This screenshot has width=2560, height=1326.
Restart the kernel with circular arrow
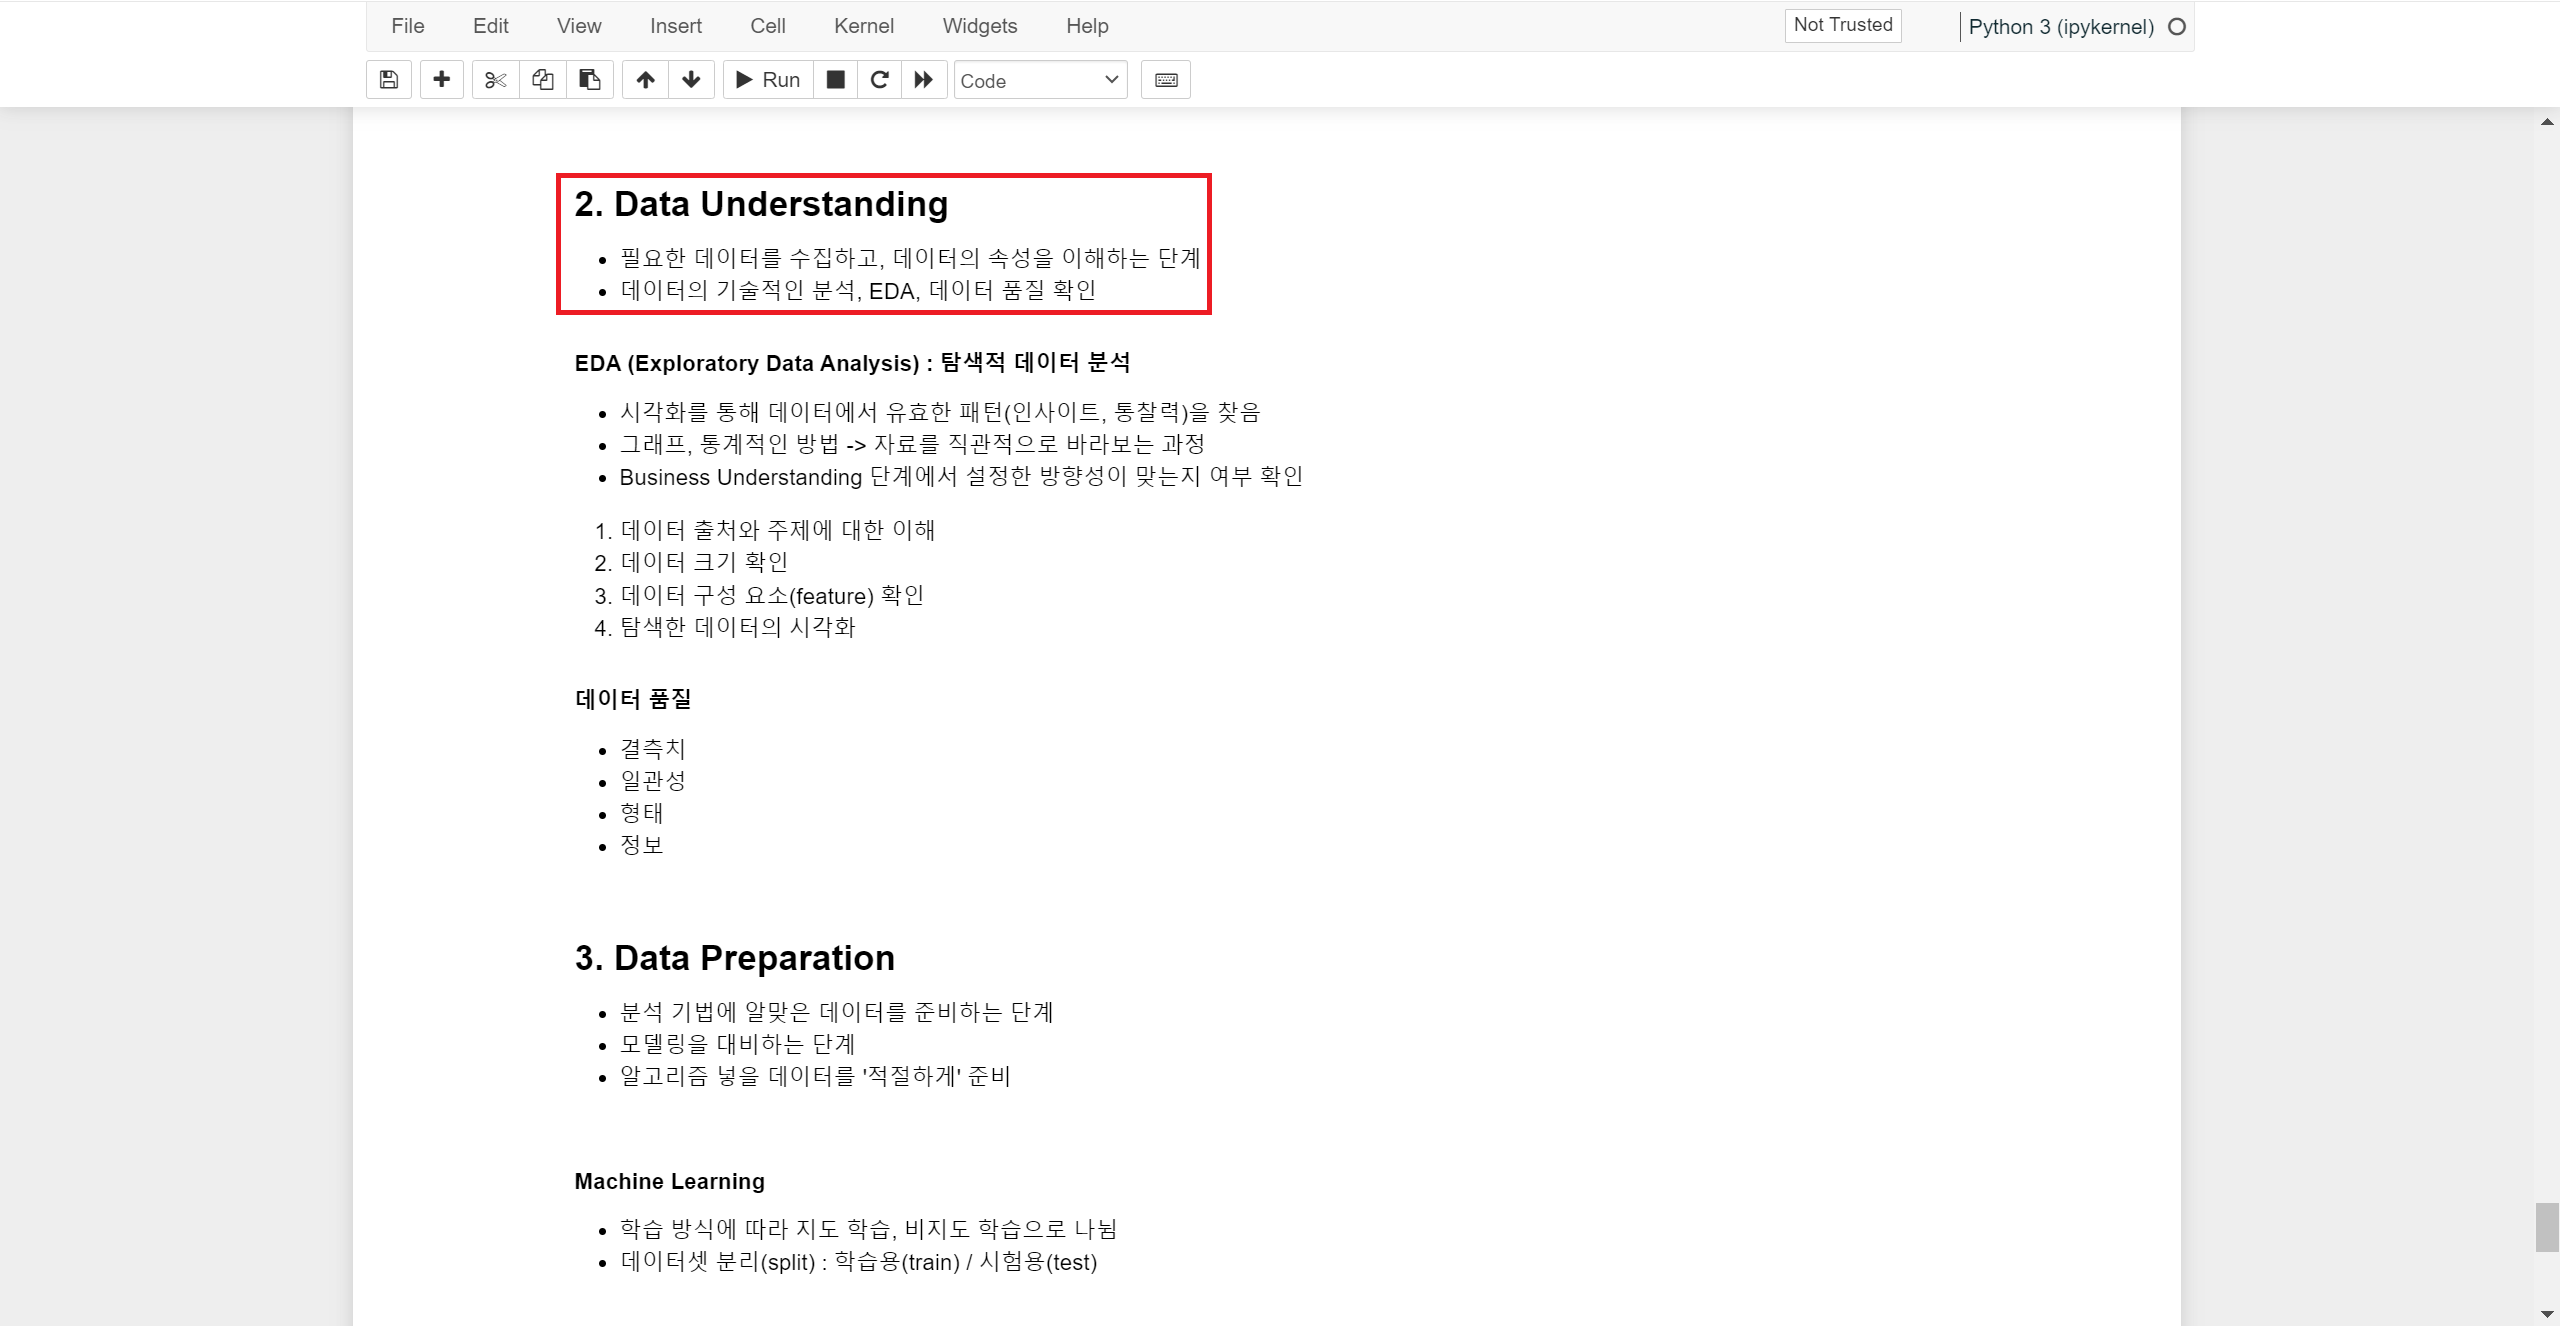click(880, 80)
